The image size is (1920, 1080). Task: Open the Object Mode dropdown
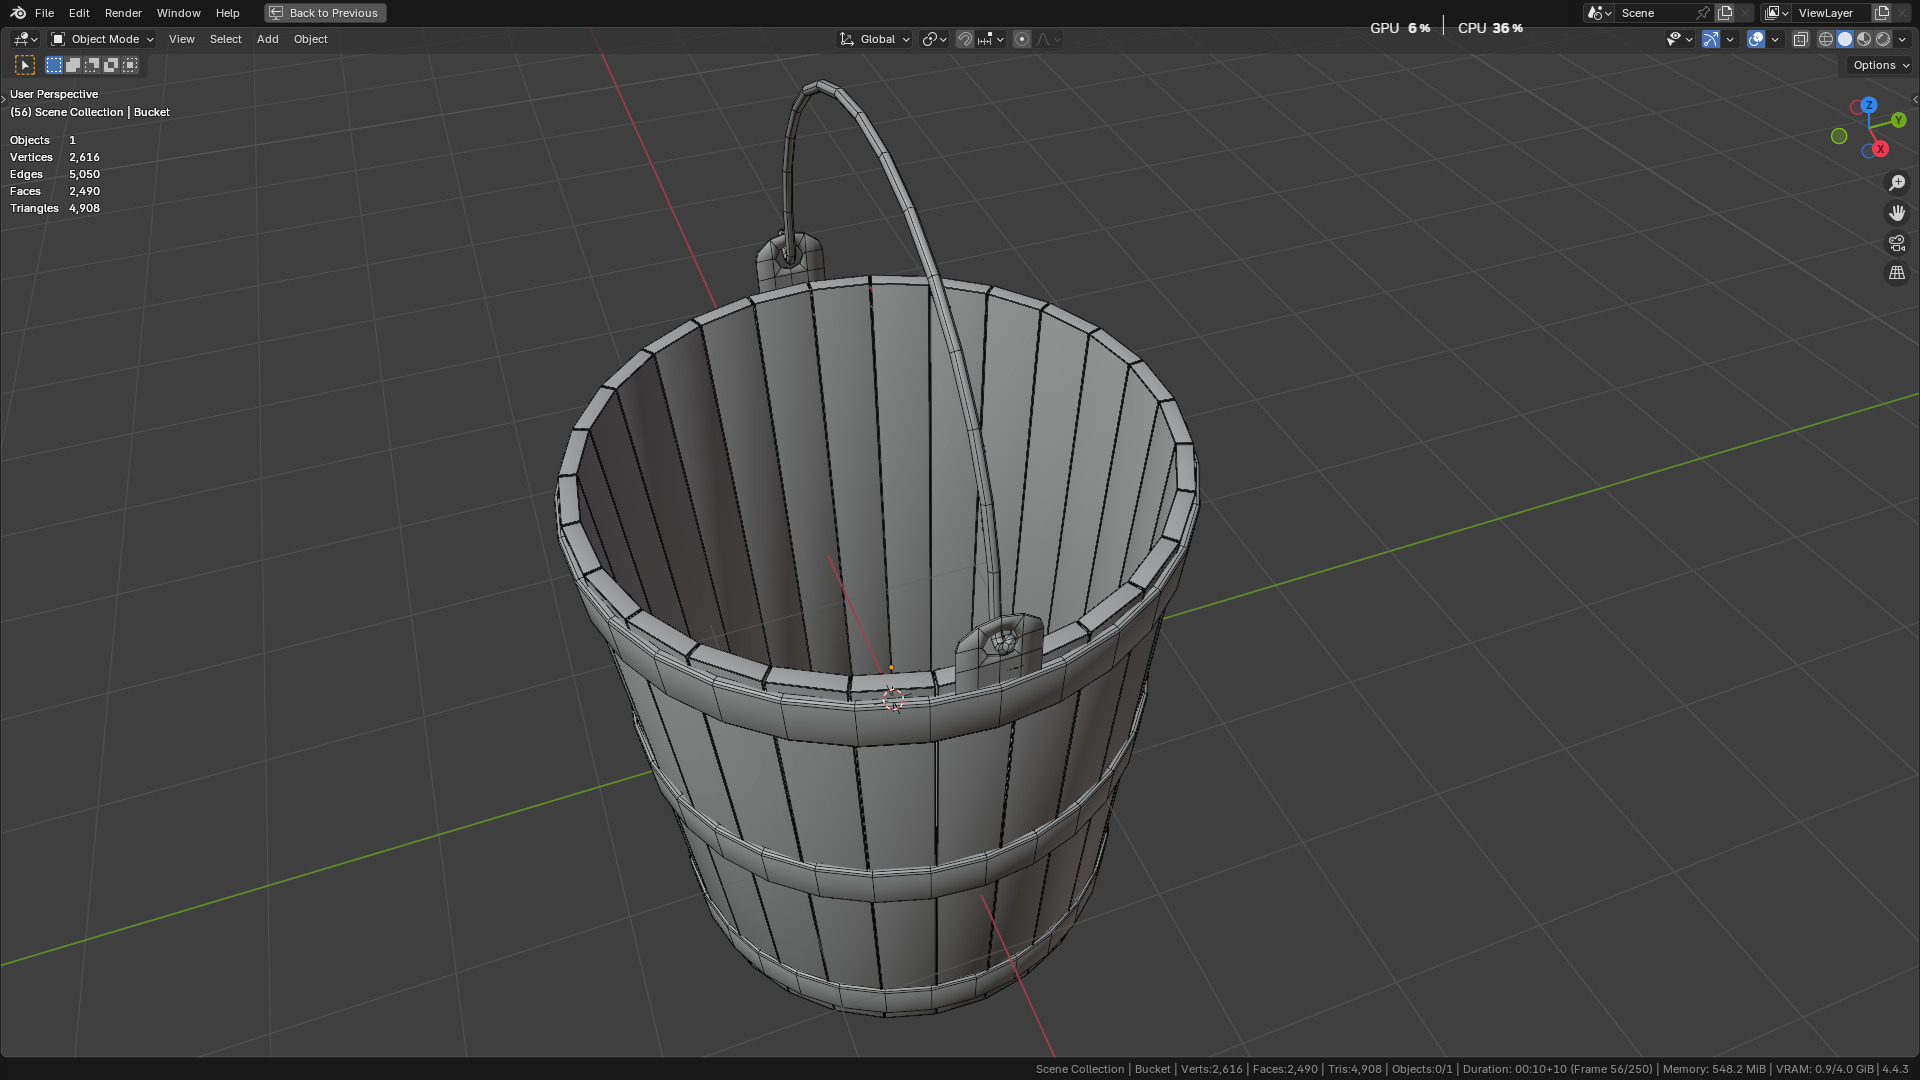[102, 39]
